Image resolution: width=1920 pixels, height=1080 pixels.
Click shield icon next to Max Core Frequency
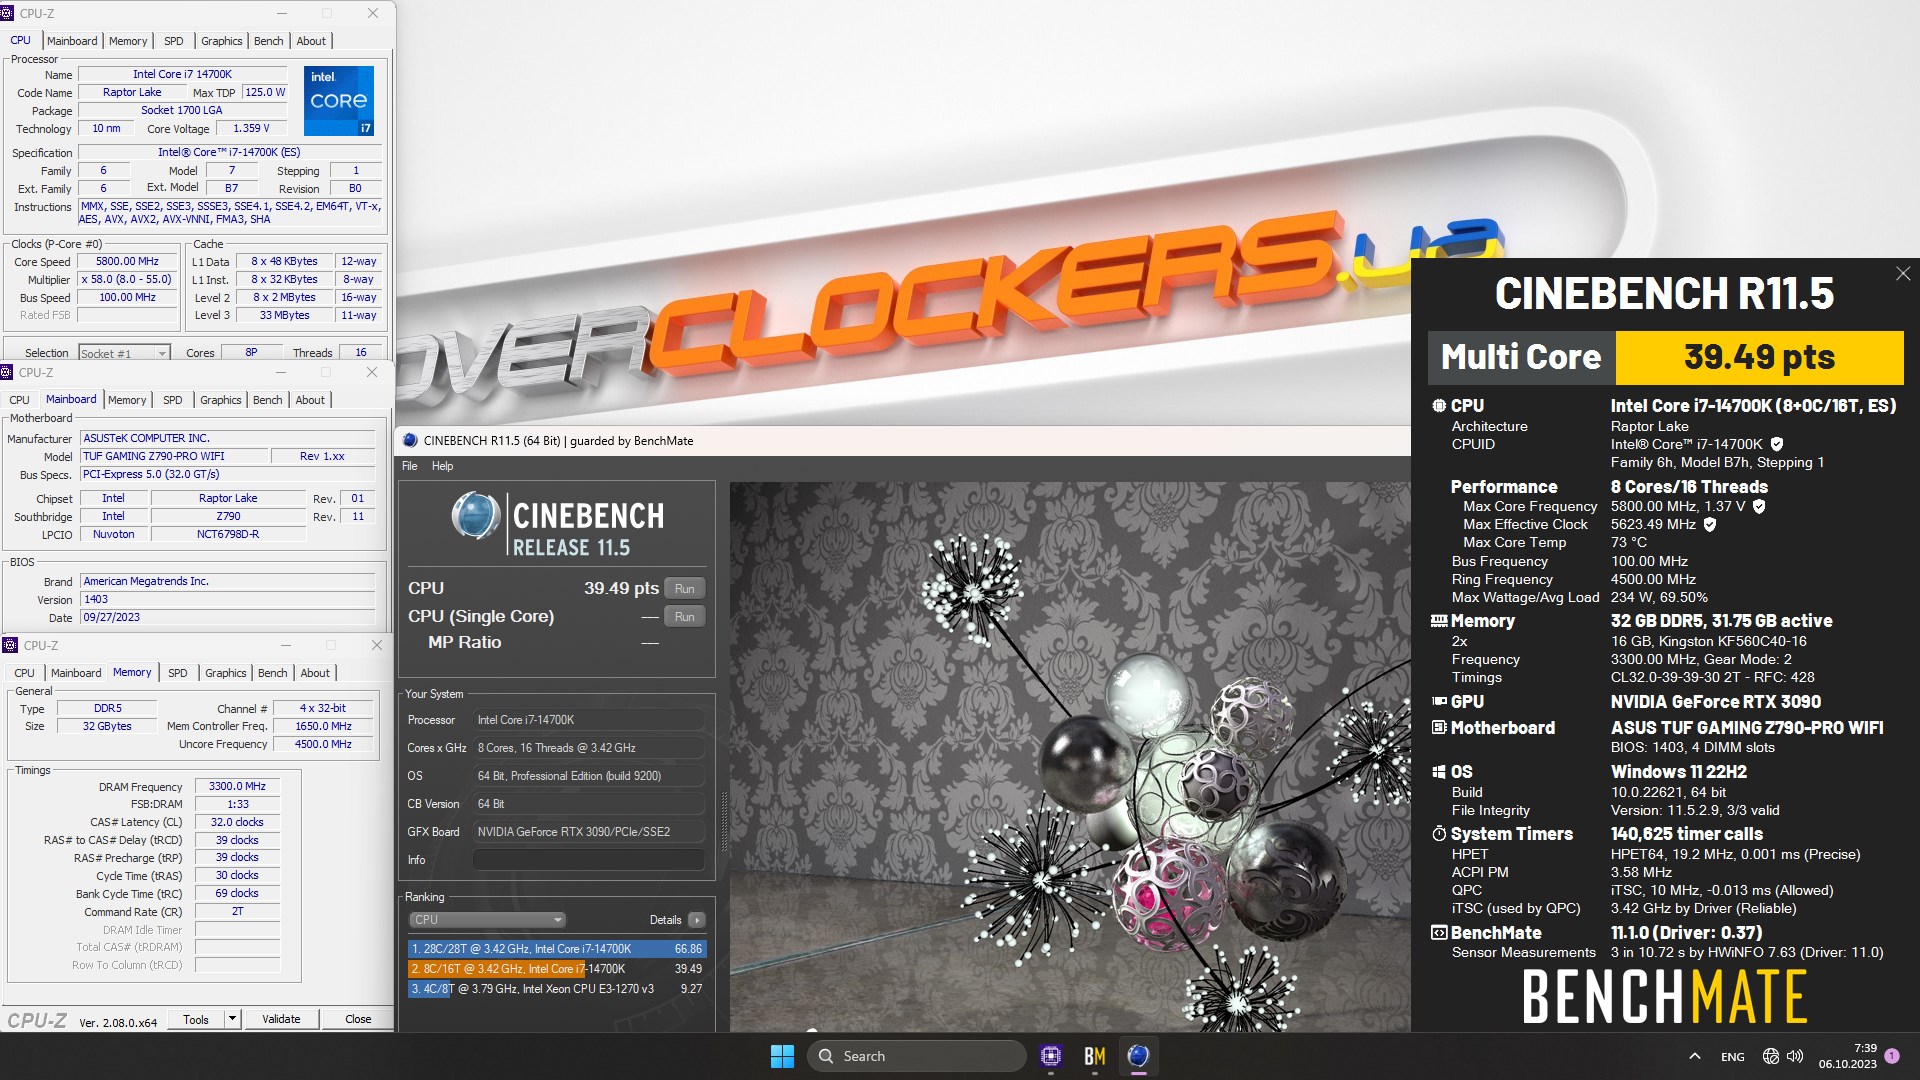click(x=1759, y=506)
